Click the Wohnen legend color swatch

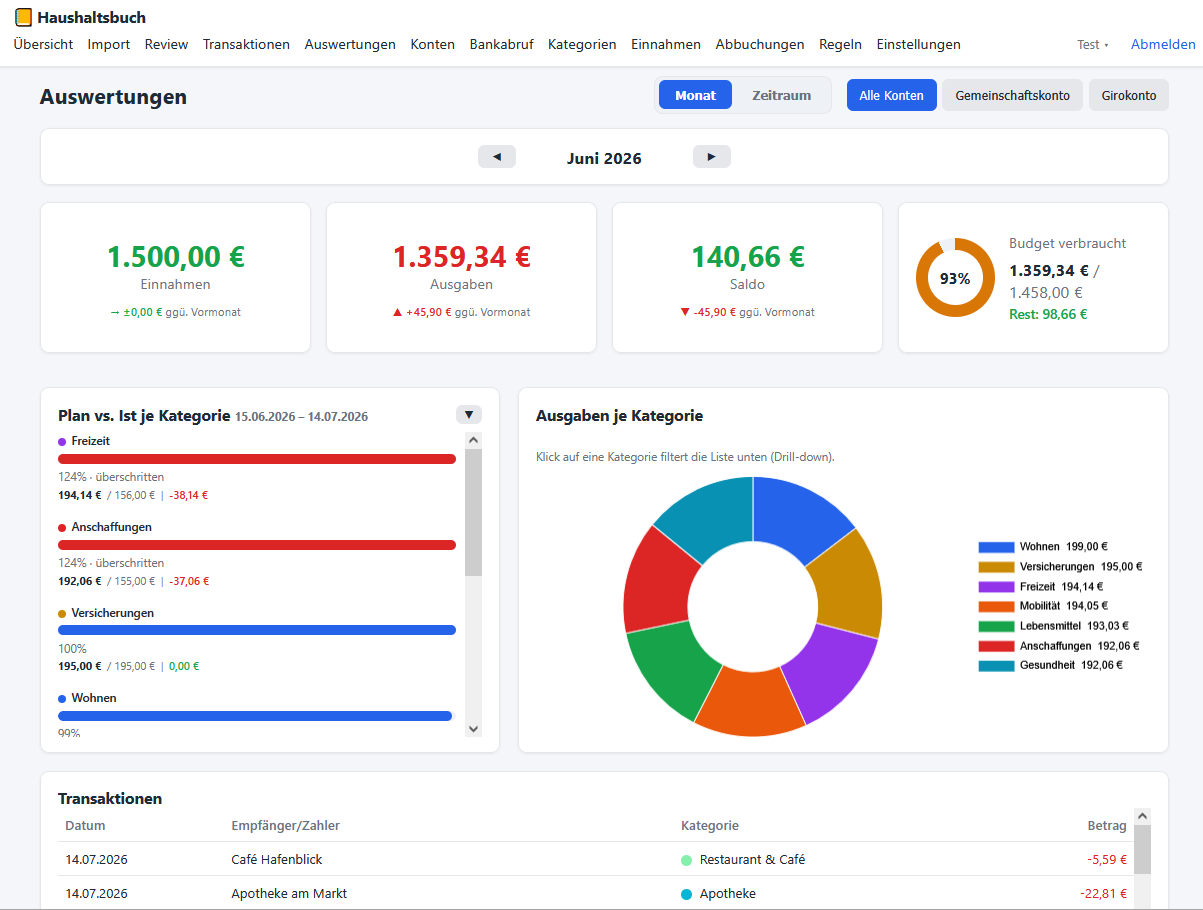[x=996, y=547]
